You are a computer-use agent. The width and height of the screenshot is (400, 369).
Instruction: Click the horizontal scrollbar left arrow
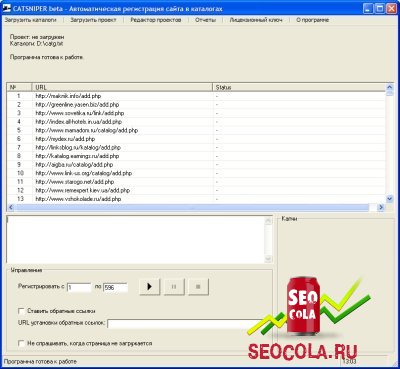11,207
